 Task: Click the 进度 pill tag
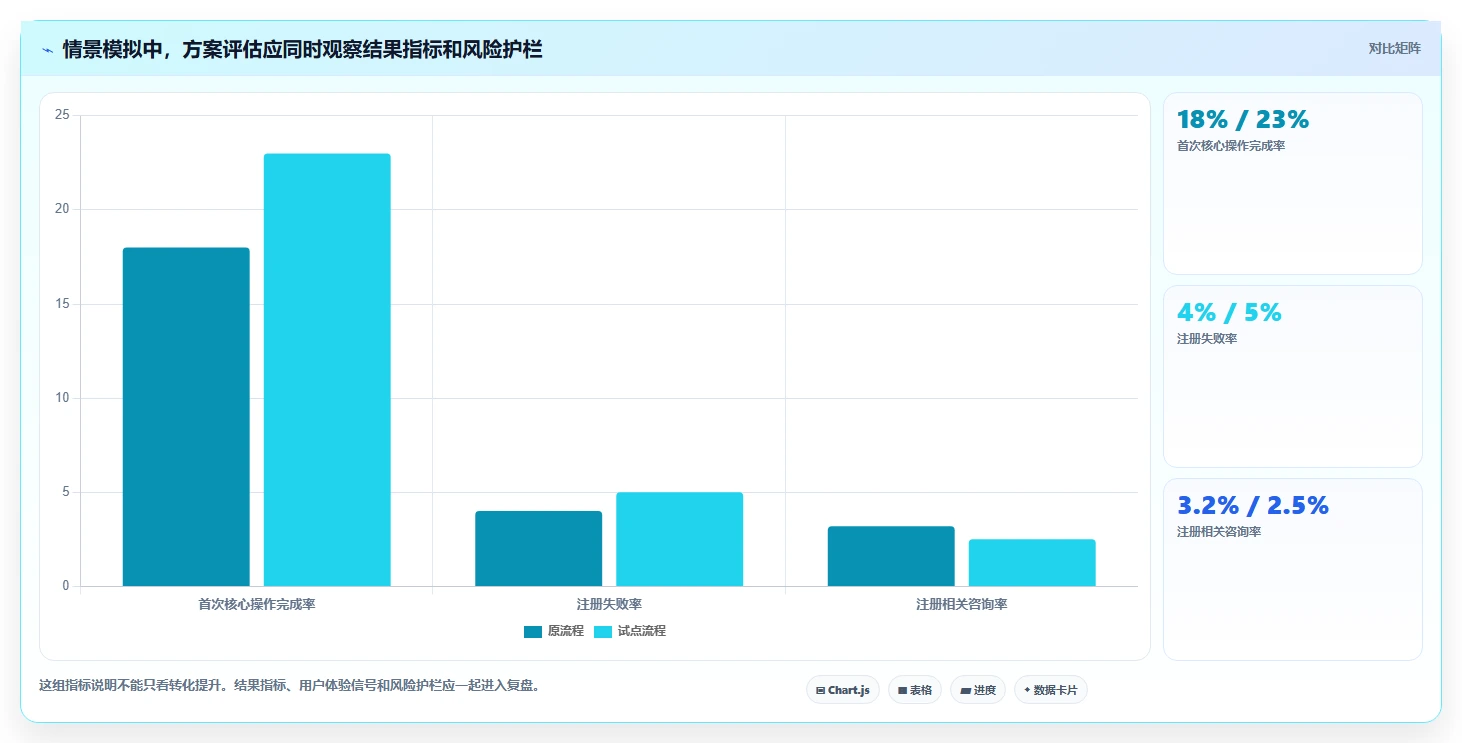(977, 690)
